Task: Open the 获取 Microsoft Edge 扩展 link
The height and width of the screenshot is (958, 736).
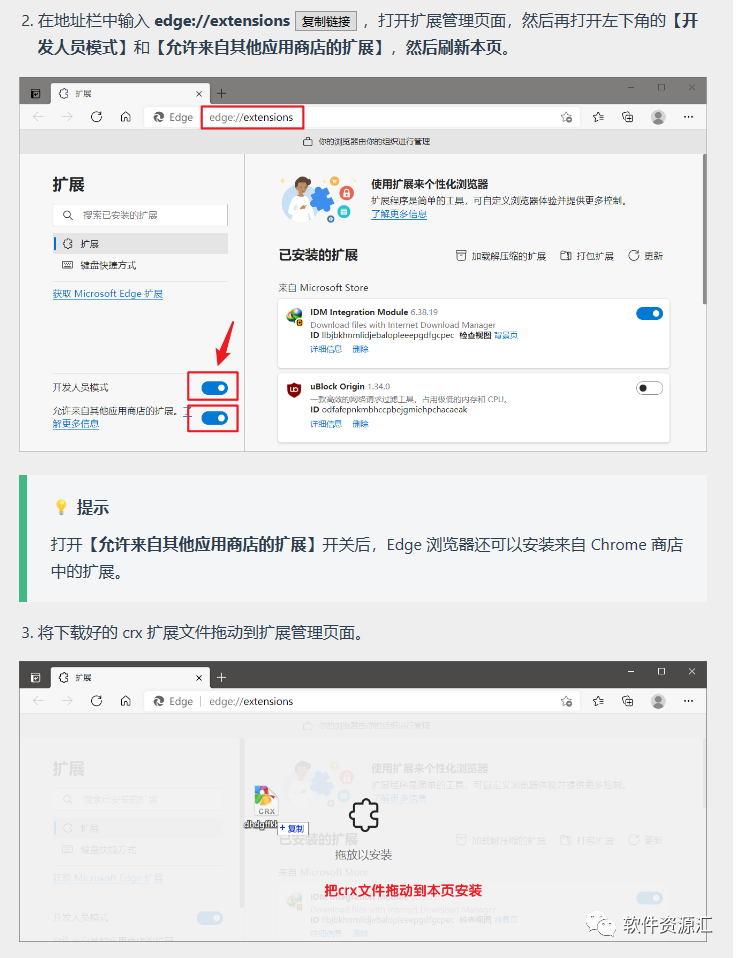Action: (107, 294)
